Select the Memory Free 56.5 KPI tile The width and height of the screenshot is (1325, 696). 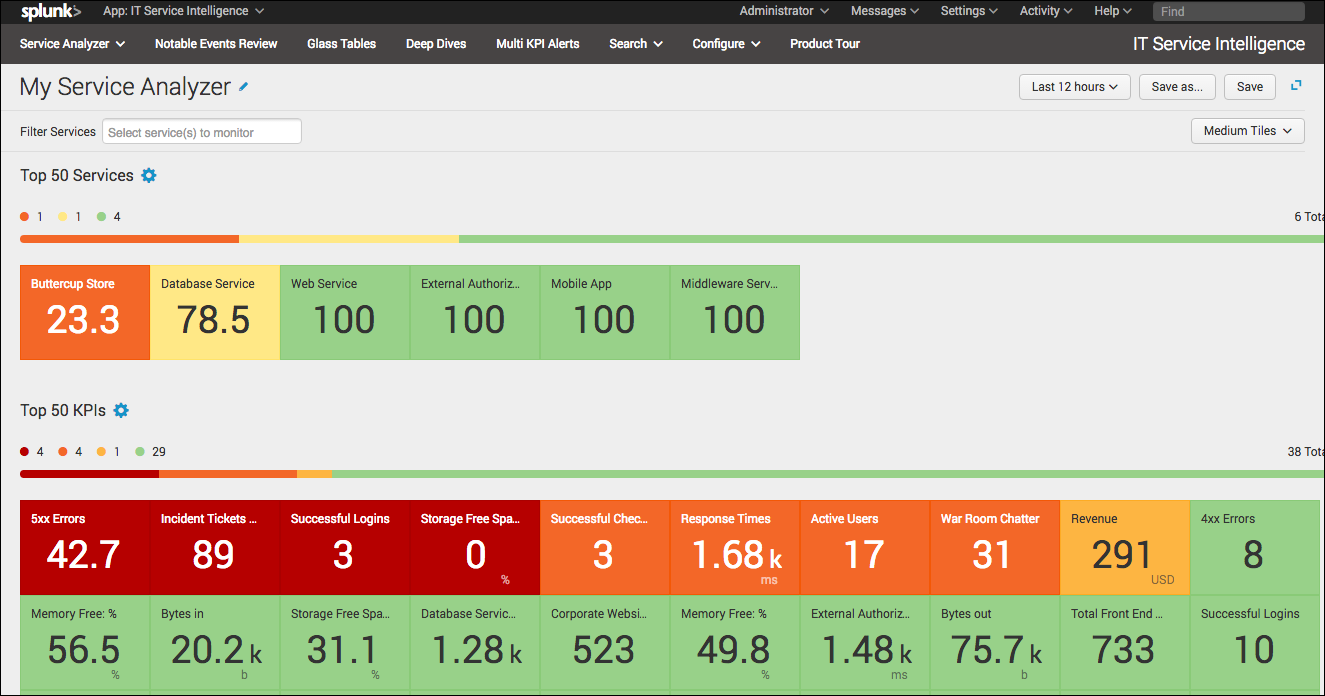85,642
